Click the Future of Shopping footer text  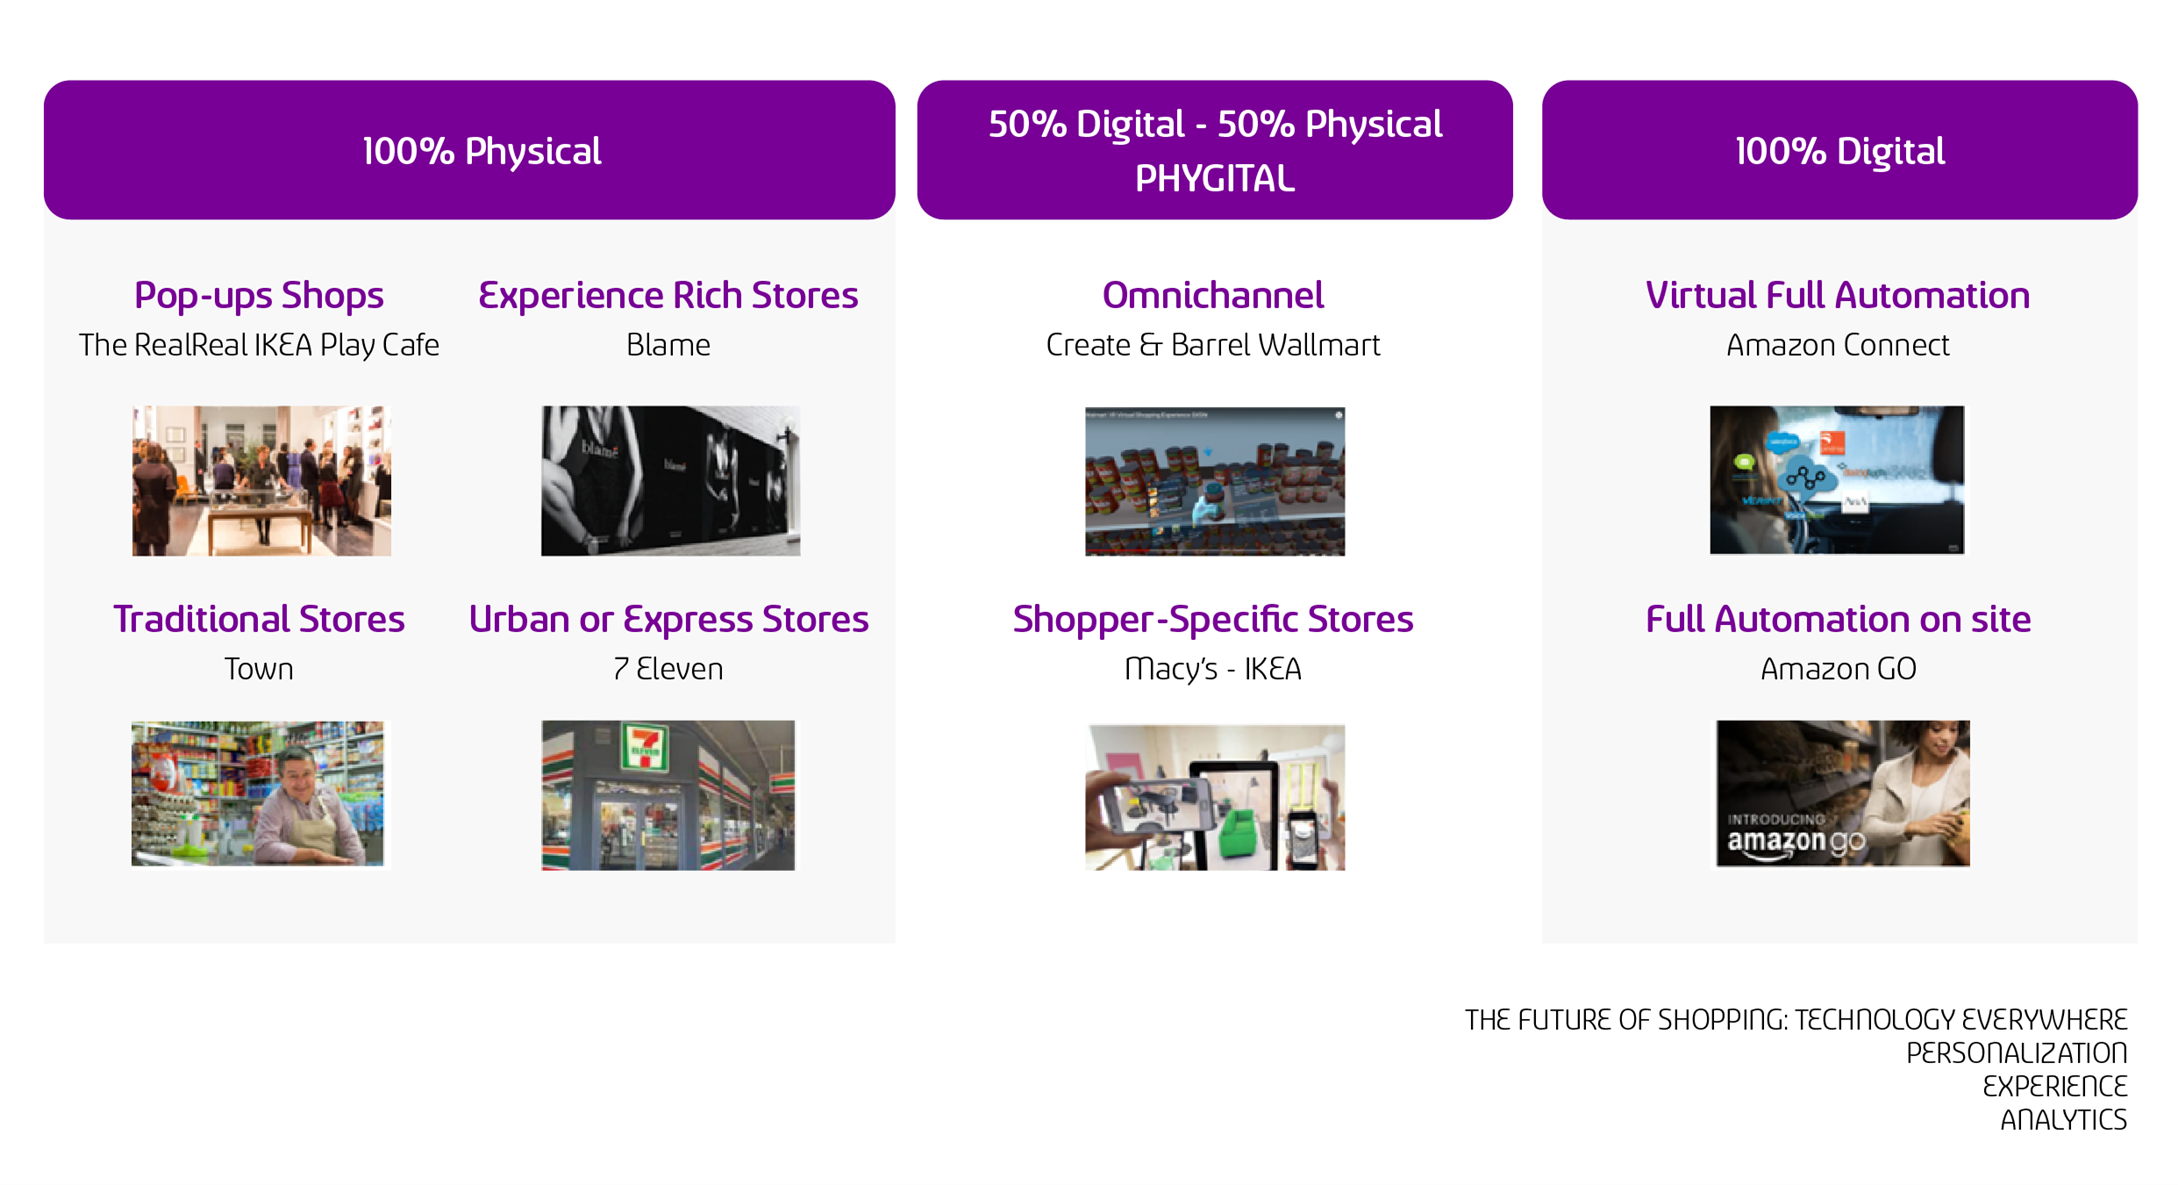coord(1796,1069)
